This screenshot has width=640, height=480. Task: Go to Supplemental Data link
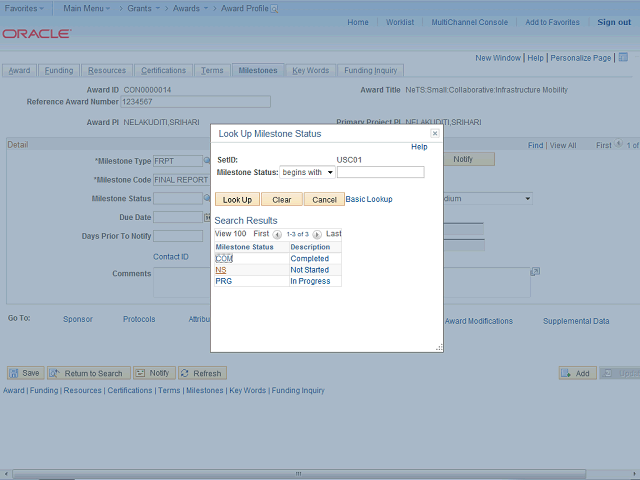coord(576,321)
